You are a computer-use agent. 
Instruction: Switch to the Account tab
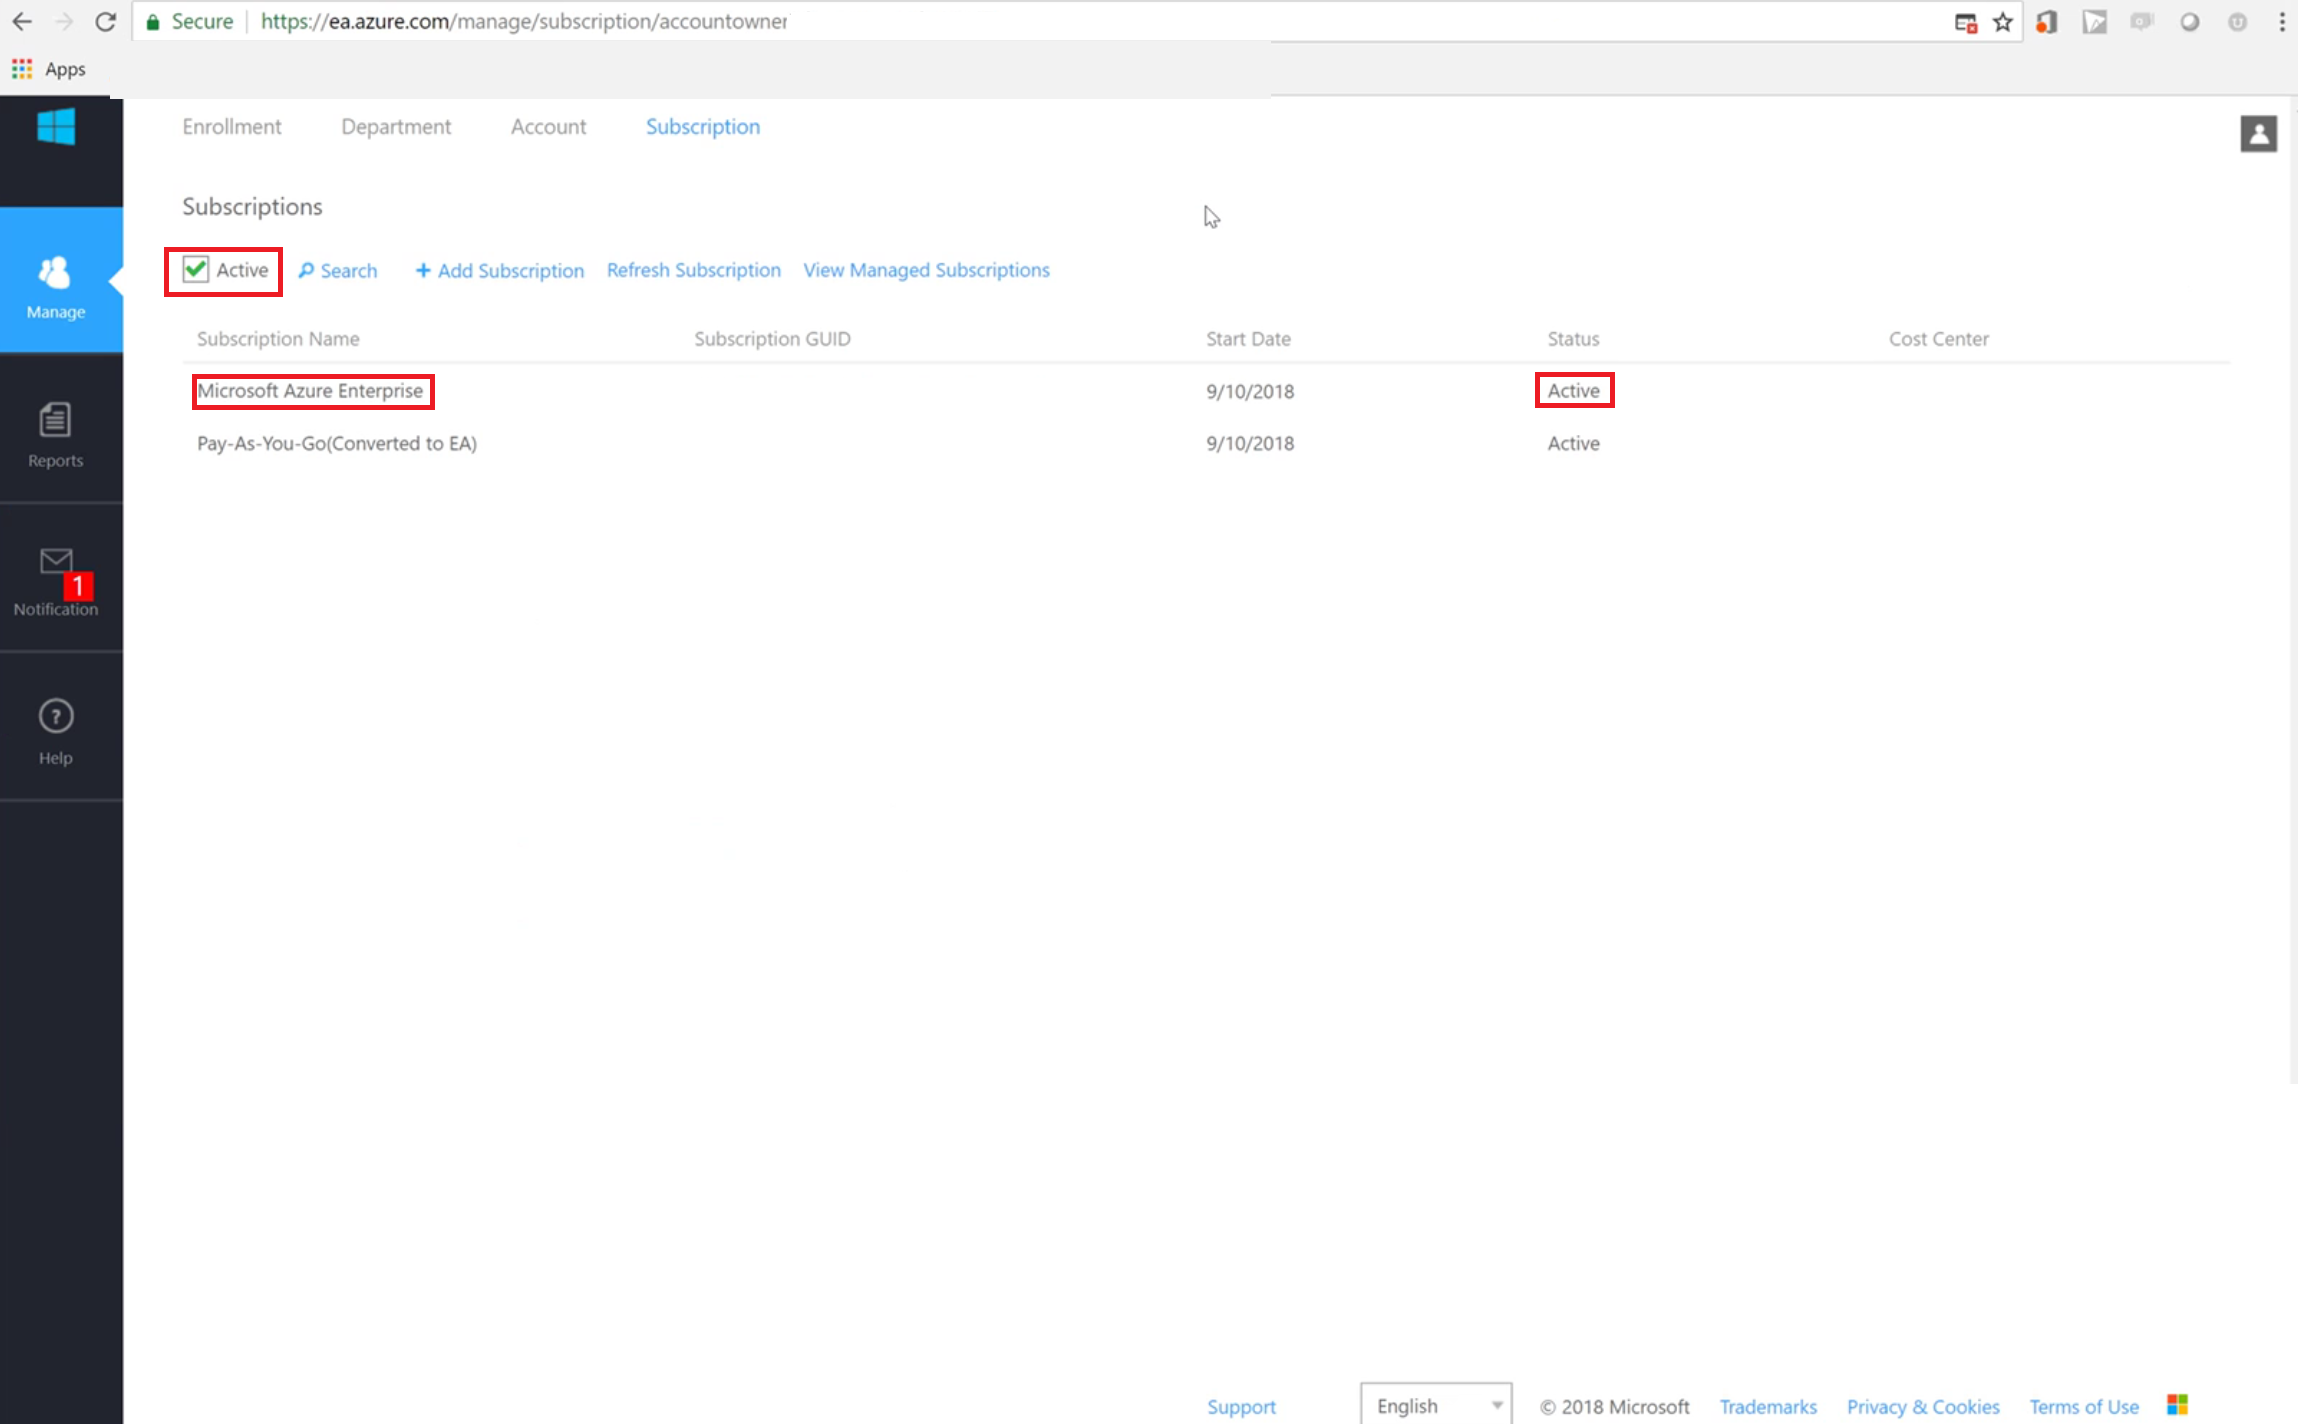pyautogui.click(x=548, y=127)
